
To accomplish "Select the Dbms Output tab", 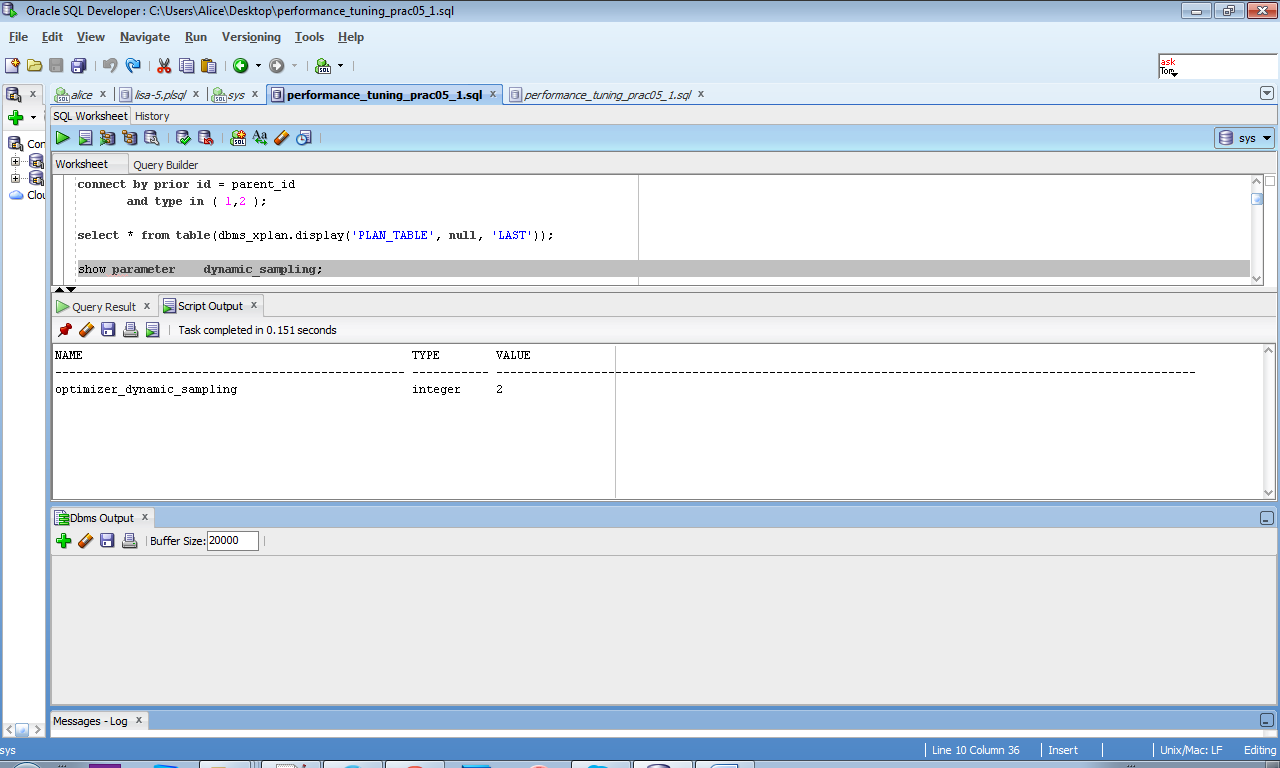I will tap(101, 518).
